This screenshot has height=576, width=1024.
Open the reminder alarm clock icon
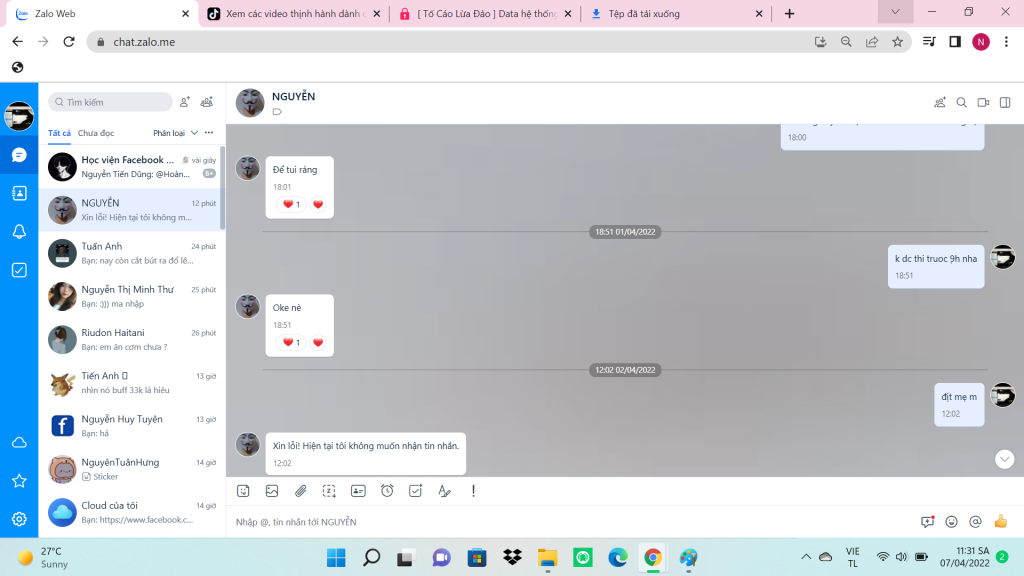click(x=387, y=491)
